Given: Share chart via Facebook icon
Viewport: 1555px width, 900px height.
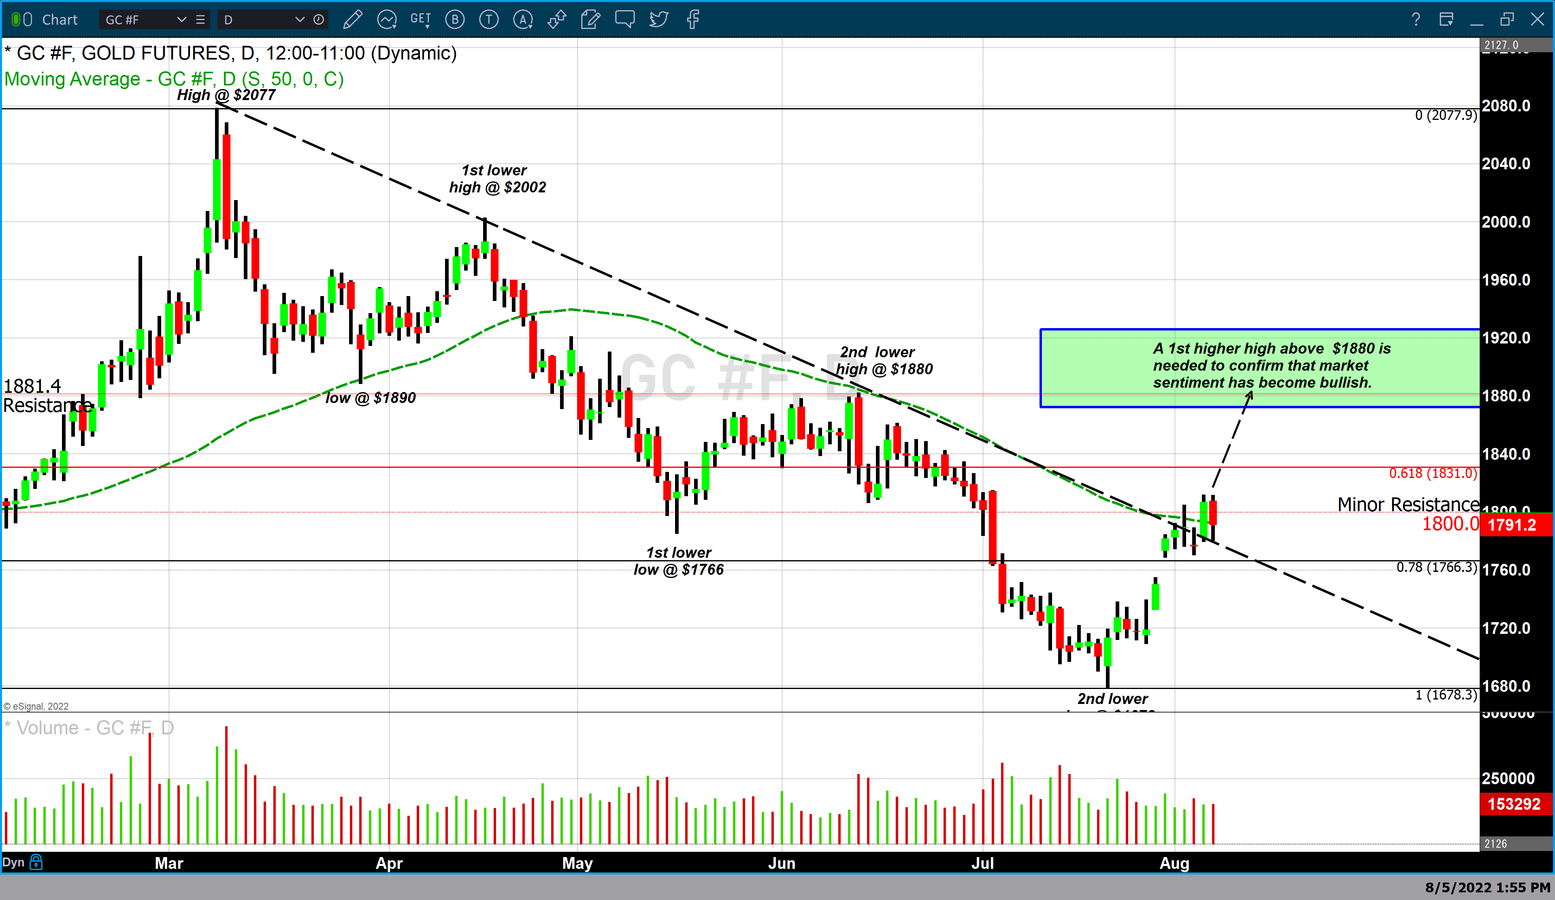Looking at the screenshot, I should (x=693, y=19).
